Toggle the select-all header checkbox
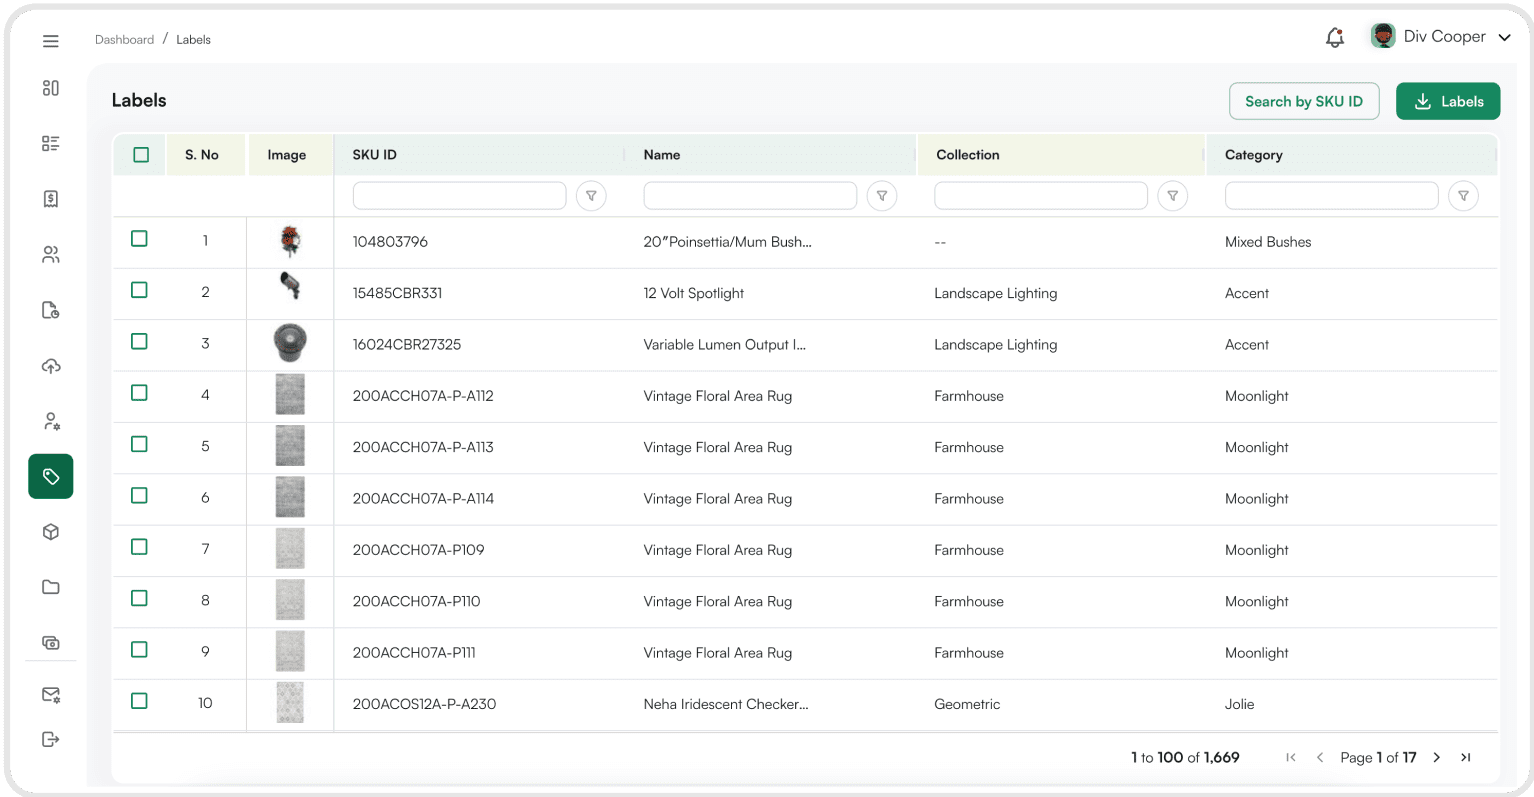Screen dimensions: 1534x797 pyautogui.click(x=141, y=155)
